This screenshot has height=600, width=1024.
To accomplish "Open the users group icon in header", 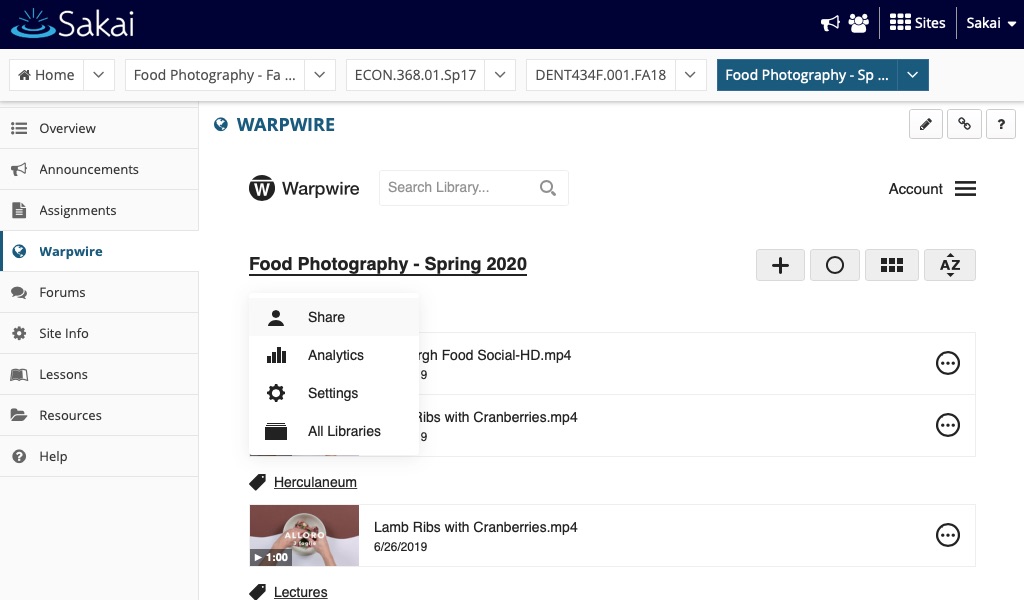I will pyautogui.click(x=859, y=24).
